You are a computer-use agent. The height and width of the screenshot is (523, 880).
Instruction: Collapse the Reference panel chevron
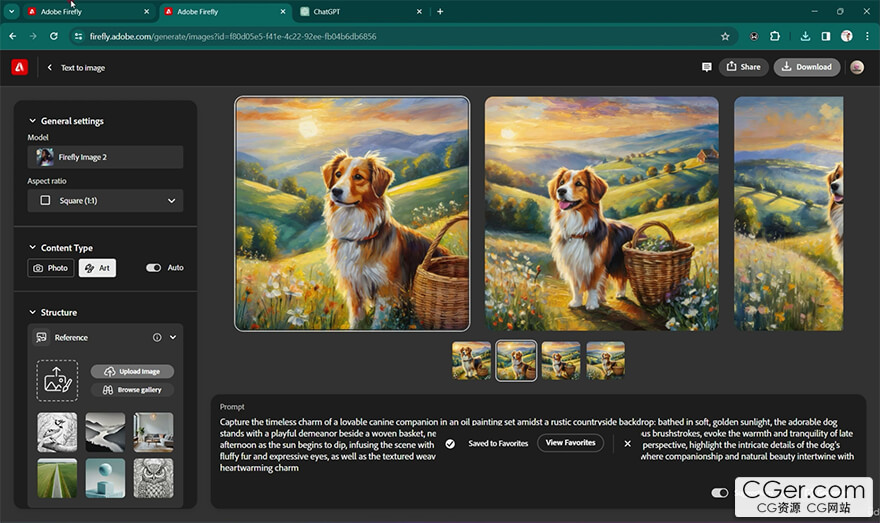pos(173,338)
